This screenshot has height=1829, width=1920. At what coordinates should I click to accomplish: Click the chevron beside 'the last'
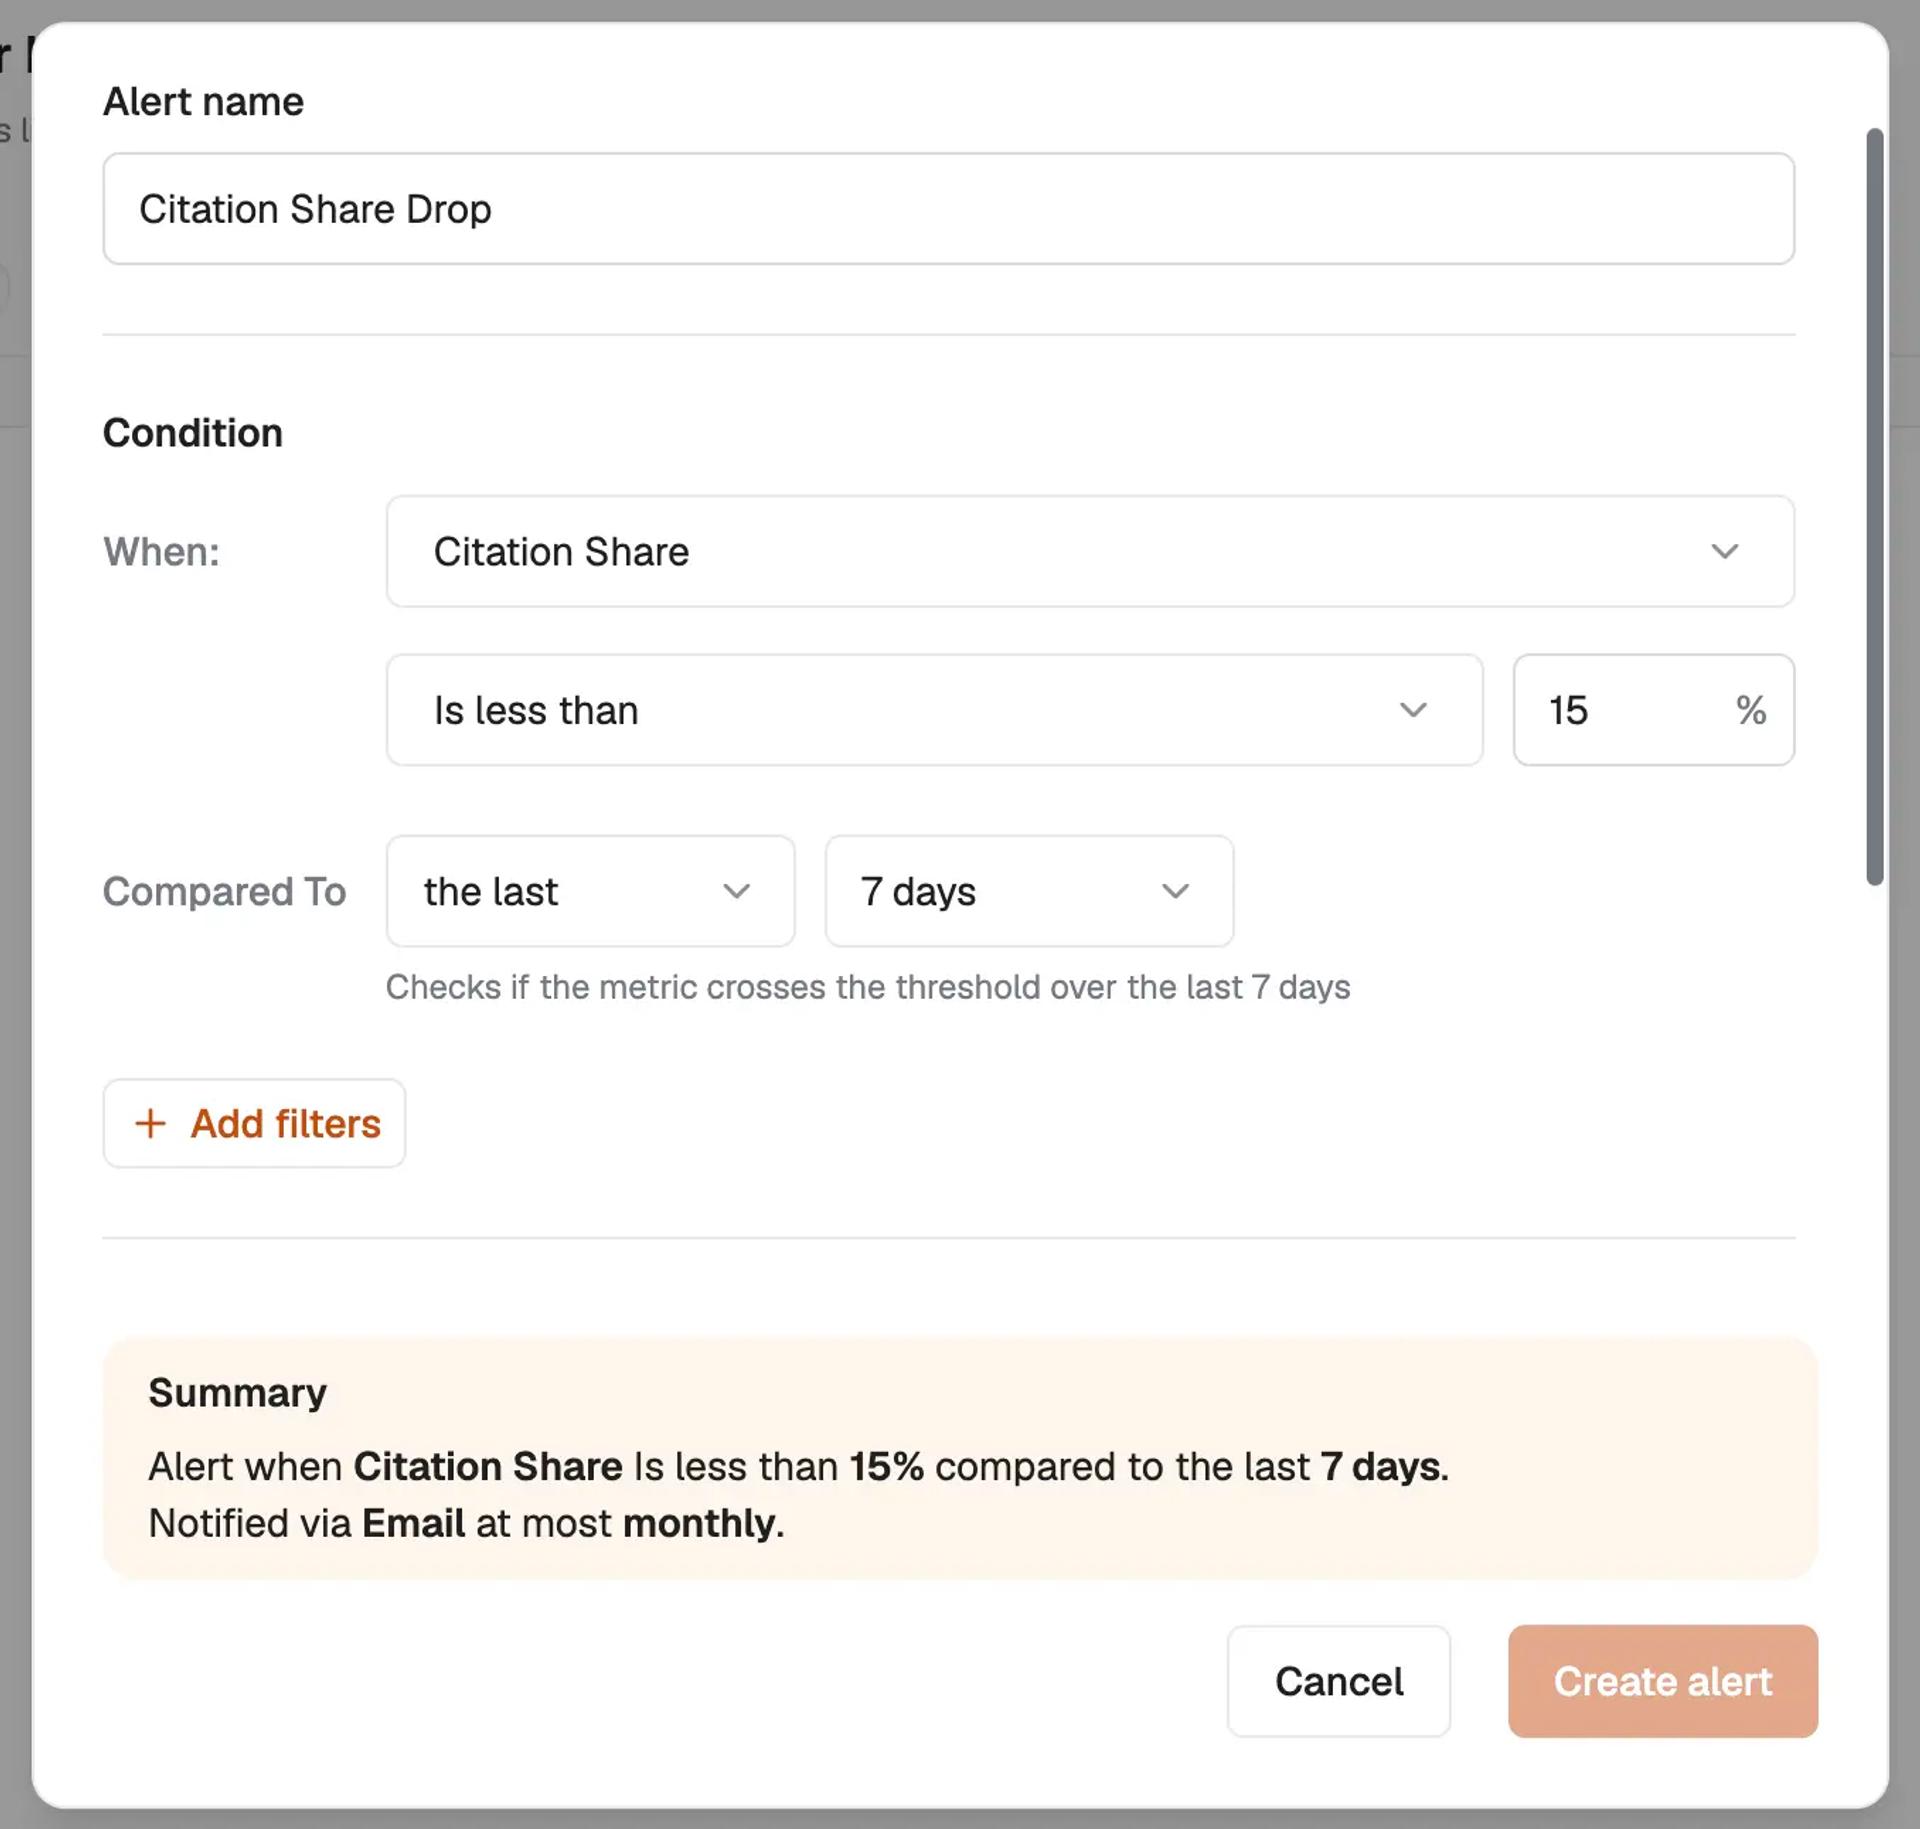[736, 891]
